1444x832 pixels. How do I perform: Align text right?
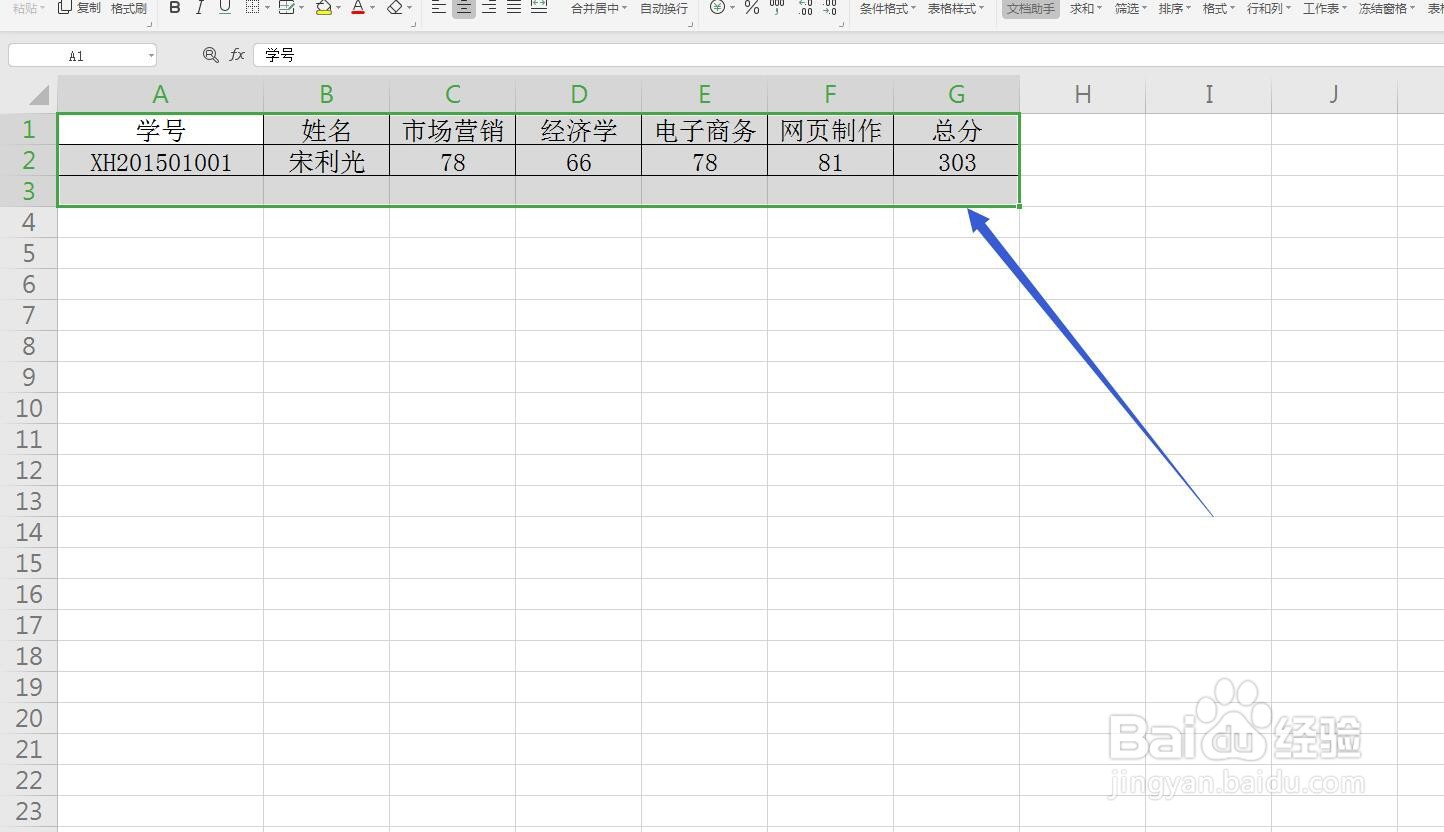[489, 8]
